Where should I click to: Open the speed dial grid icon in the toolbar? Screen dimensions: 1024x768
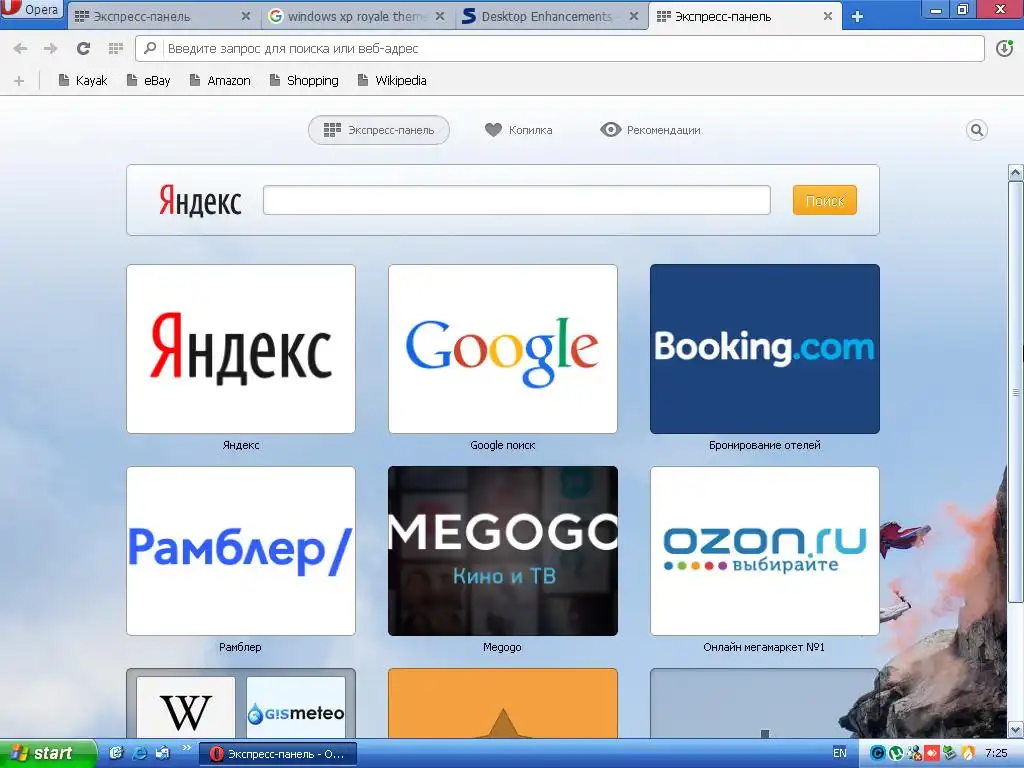(116, 48)
